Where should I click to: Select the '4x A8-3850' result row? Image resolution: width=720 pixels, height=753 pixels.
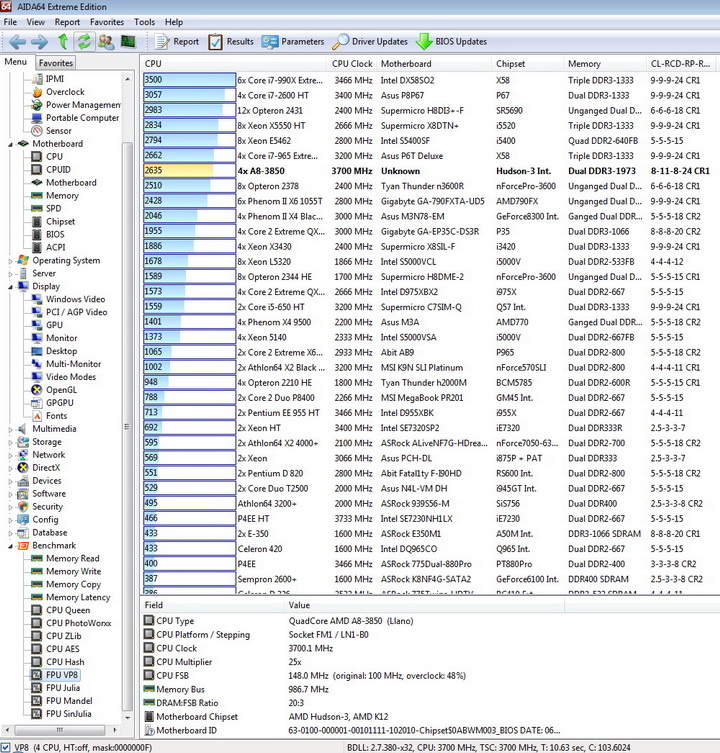point(429,171)
